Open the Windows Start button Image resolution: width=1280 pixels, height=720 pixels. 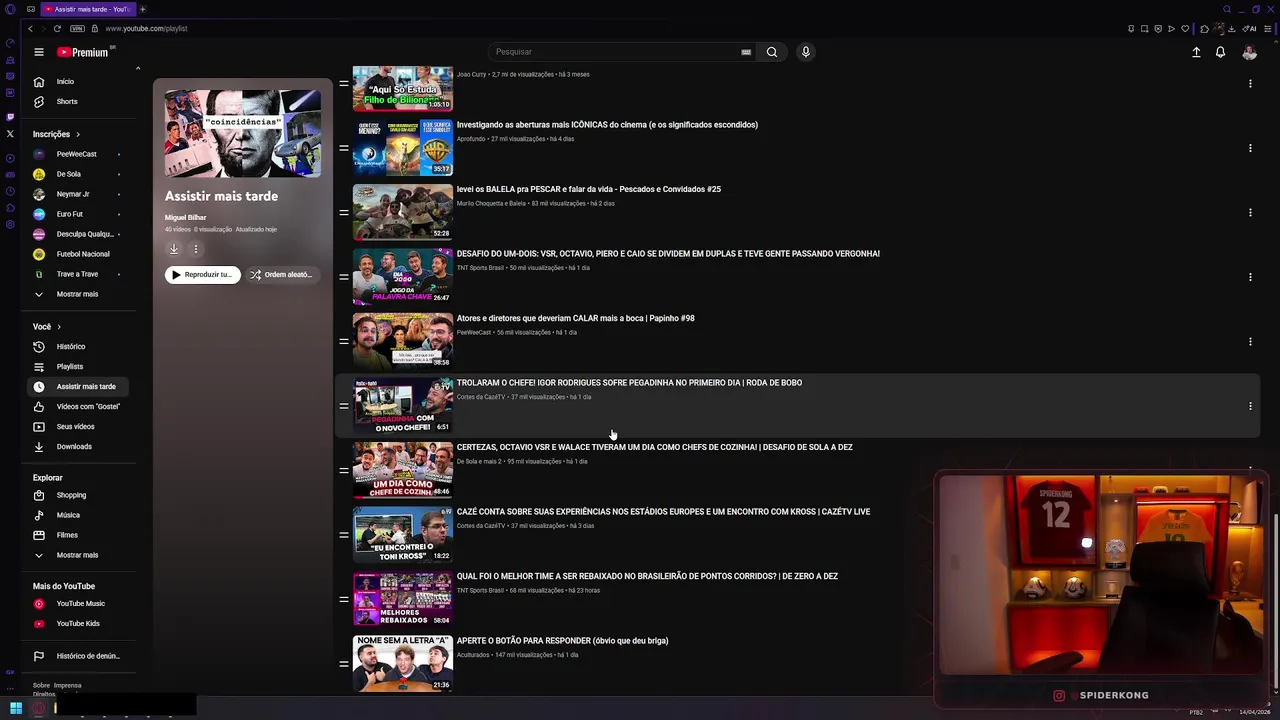(16, 708)
